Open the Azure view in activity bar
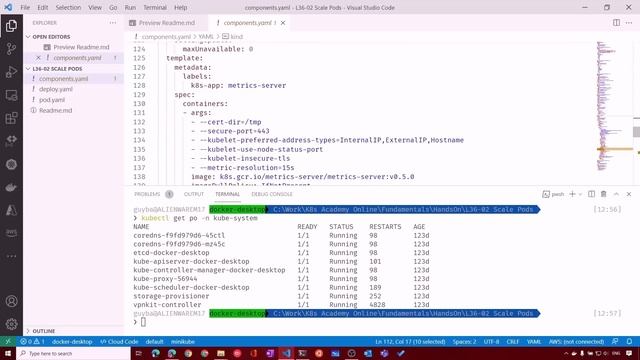640x360 pixels. click(x=11, y=210)
